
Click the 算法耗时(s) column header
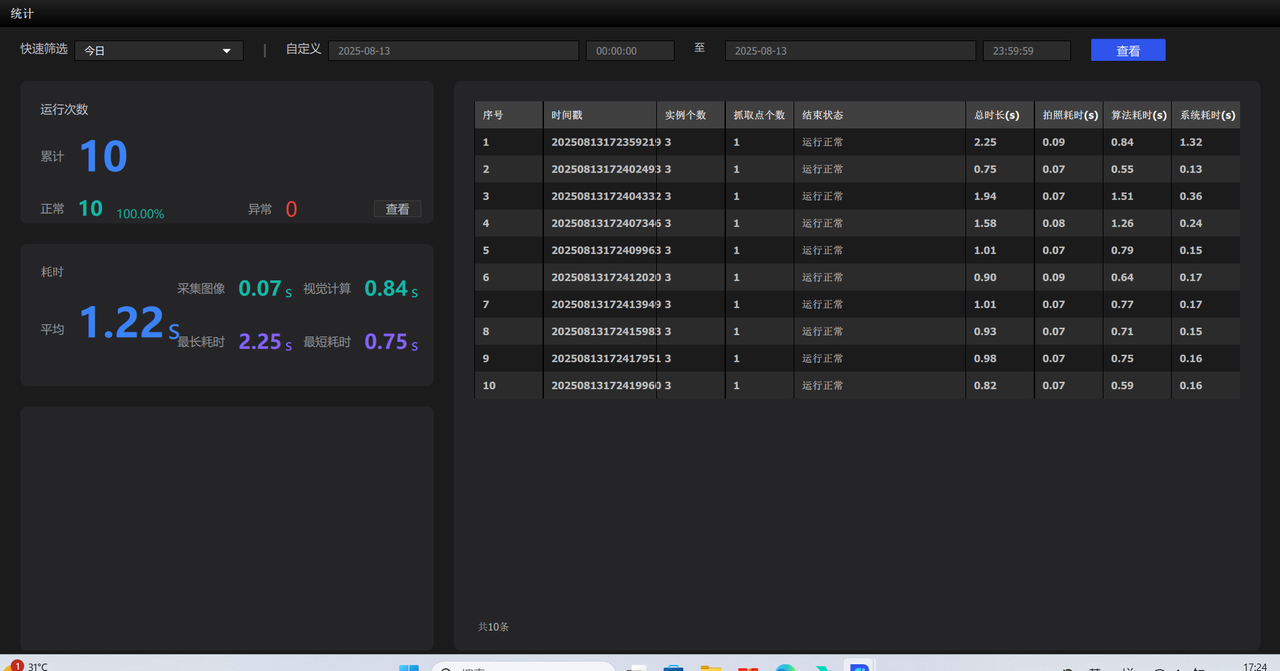[x=1138, y=115]
